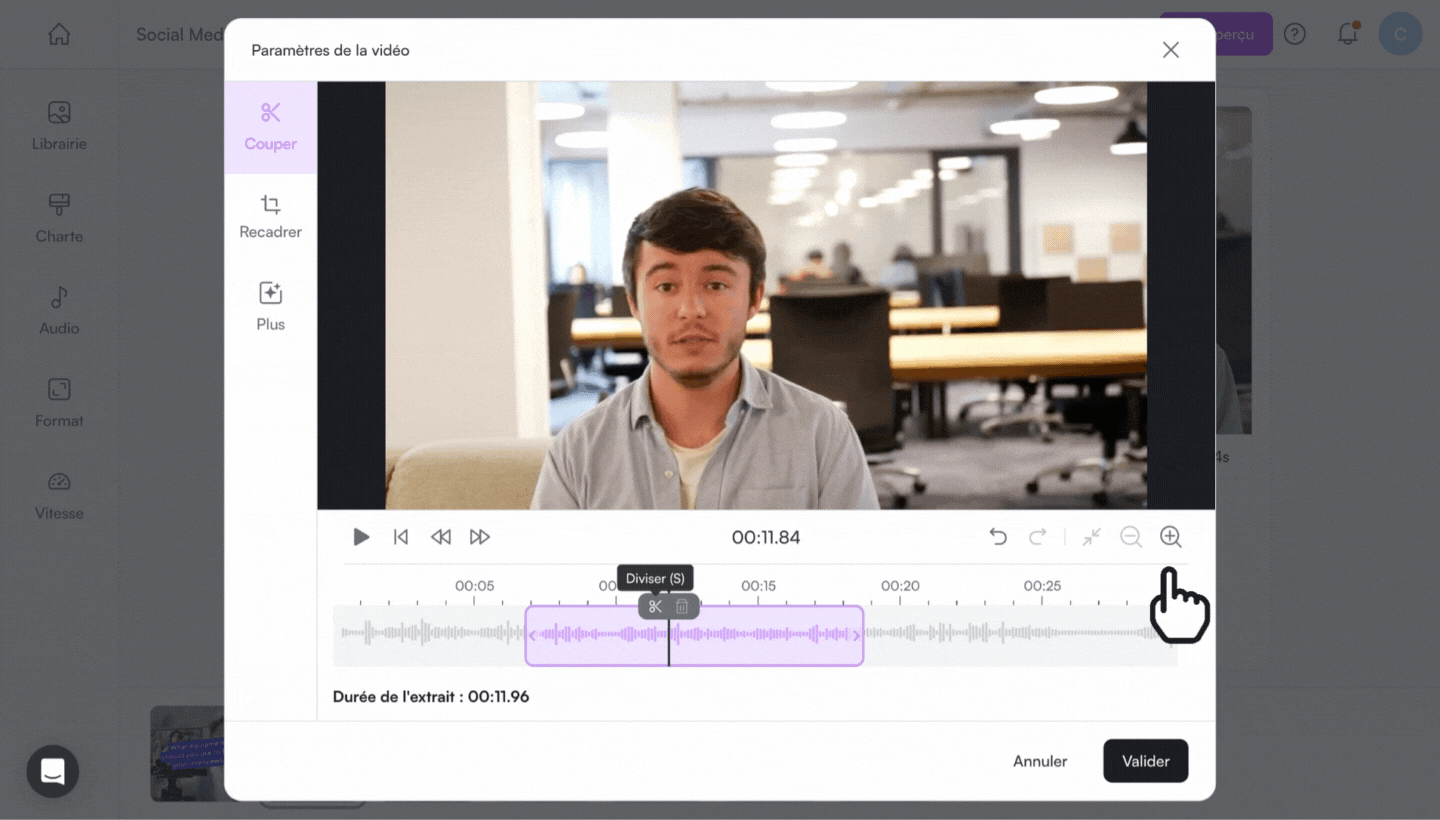The image size is (1440, 820).
Task: Open the Librairie sidebar panel
Action: pos(59,126)
